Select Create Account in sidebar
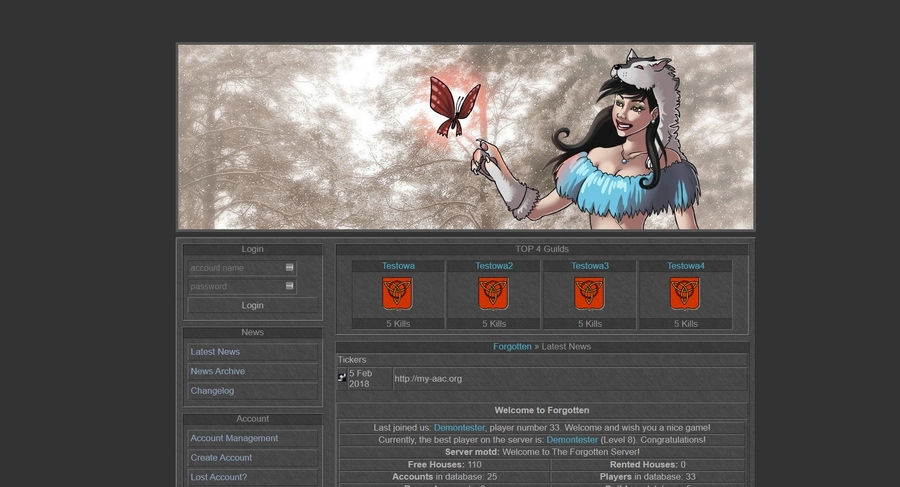The width and height of the screenshot is (900, 487). [x=221, y=458]
